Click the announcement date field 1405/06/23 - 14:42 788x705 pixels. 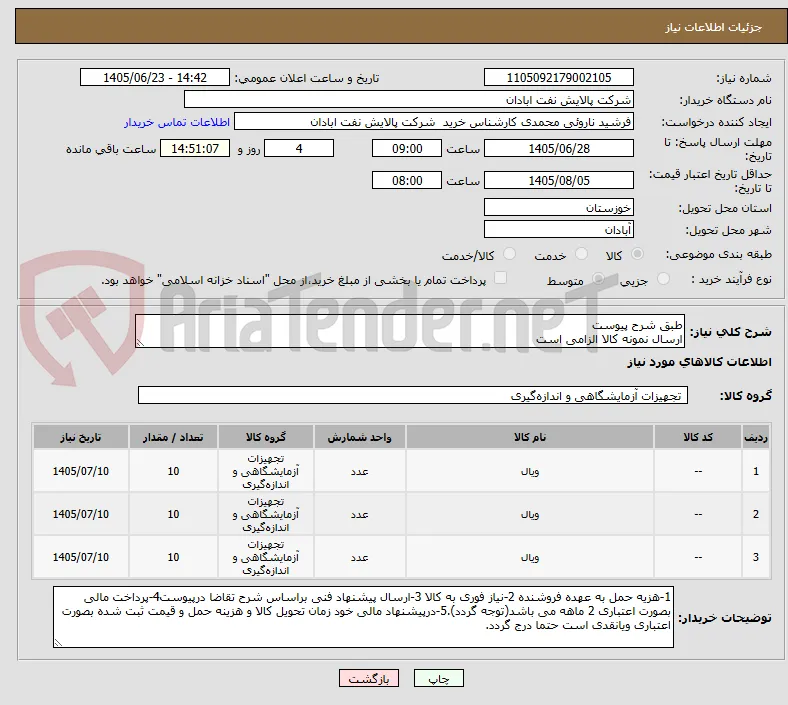tap(155, 77)
